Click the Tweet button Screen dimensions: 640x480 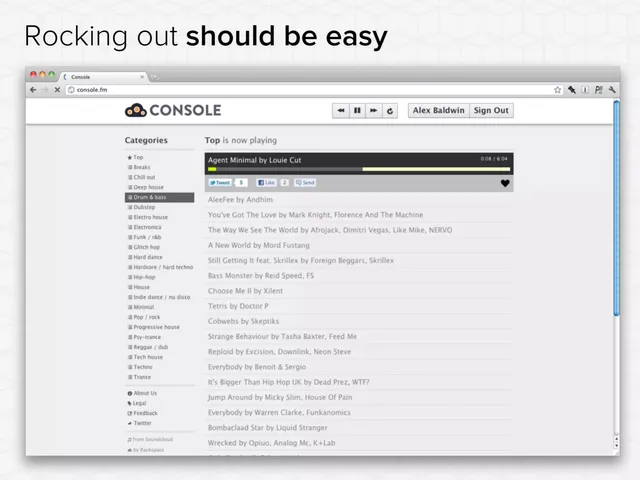220,182
